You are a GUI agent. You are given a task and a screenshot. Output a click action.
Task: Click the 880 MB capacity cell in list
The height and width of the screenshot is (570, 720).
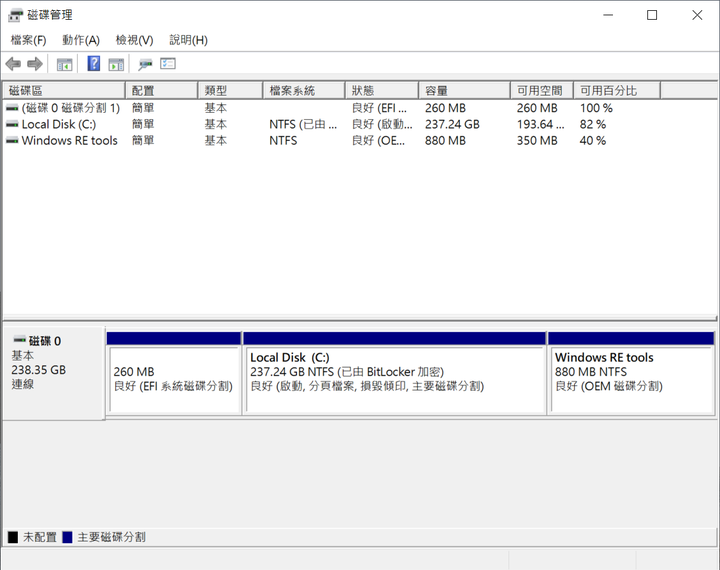(445, 140)
